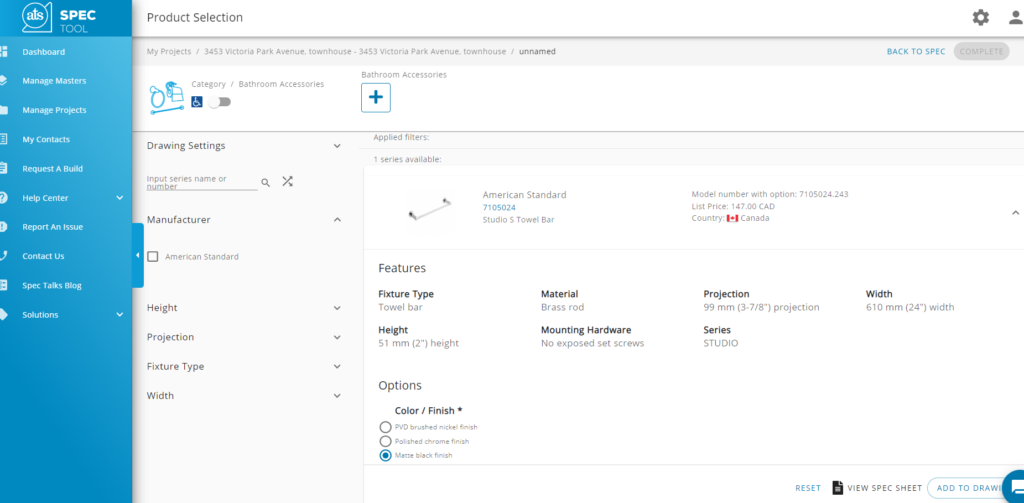Click the My Contacts sidebar icon
This screenshot has width=1024, height=503.
click(3, 139)
